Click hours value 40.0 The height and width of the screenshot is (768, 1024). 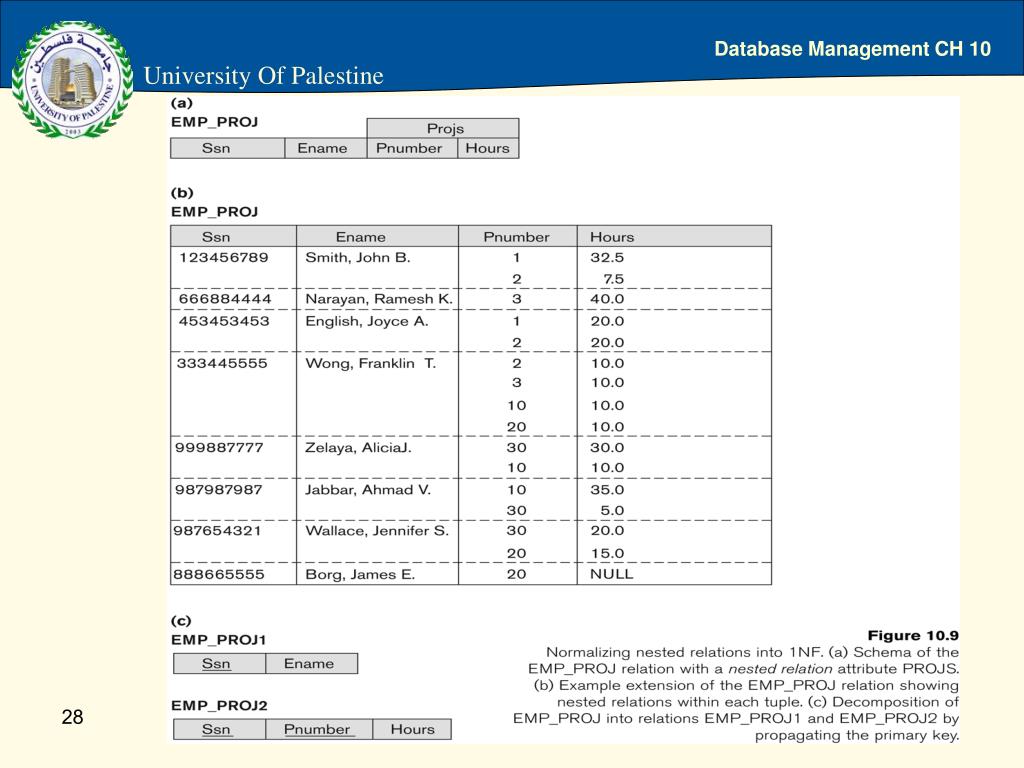point(607,299)
